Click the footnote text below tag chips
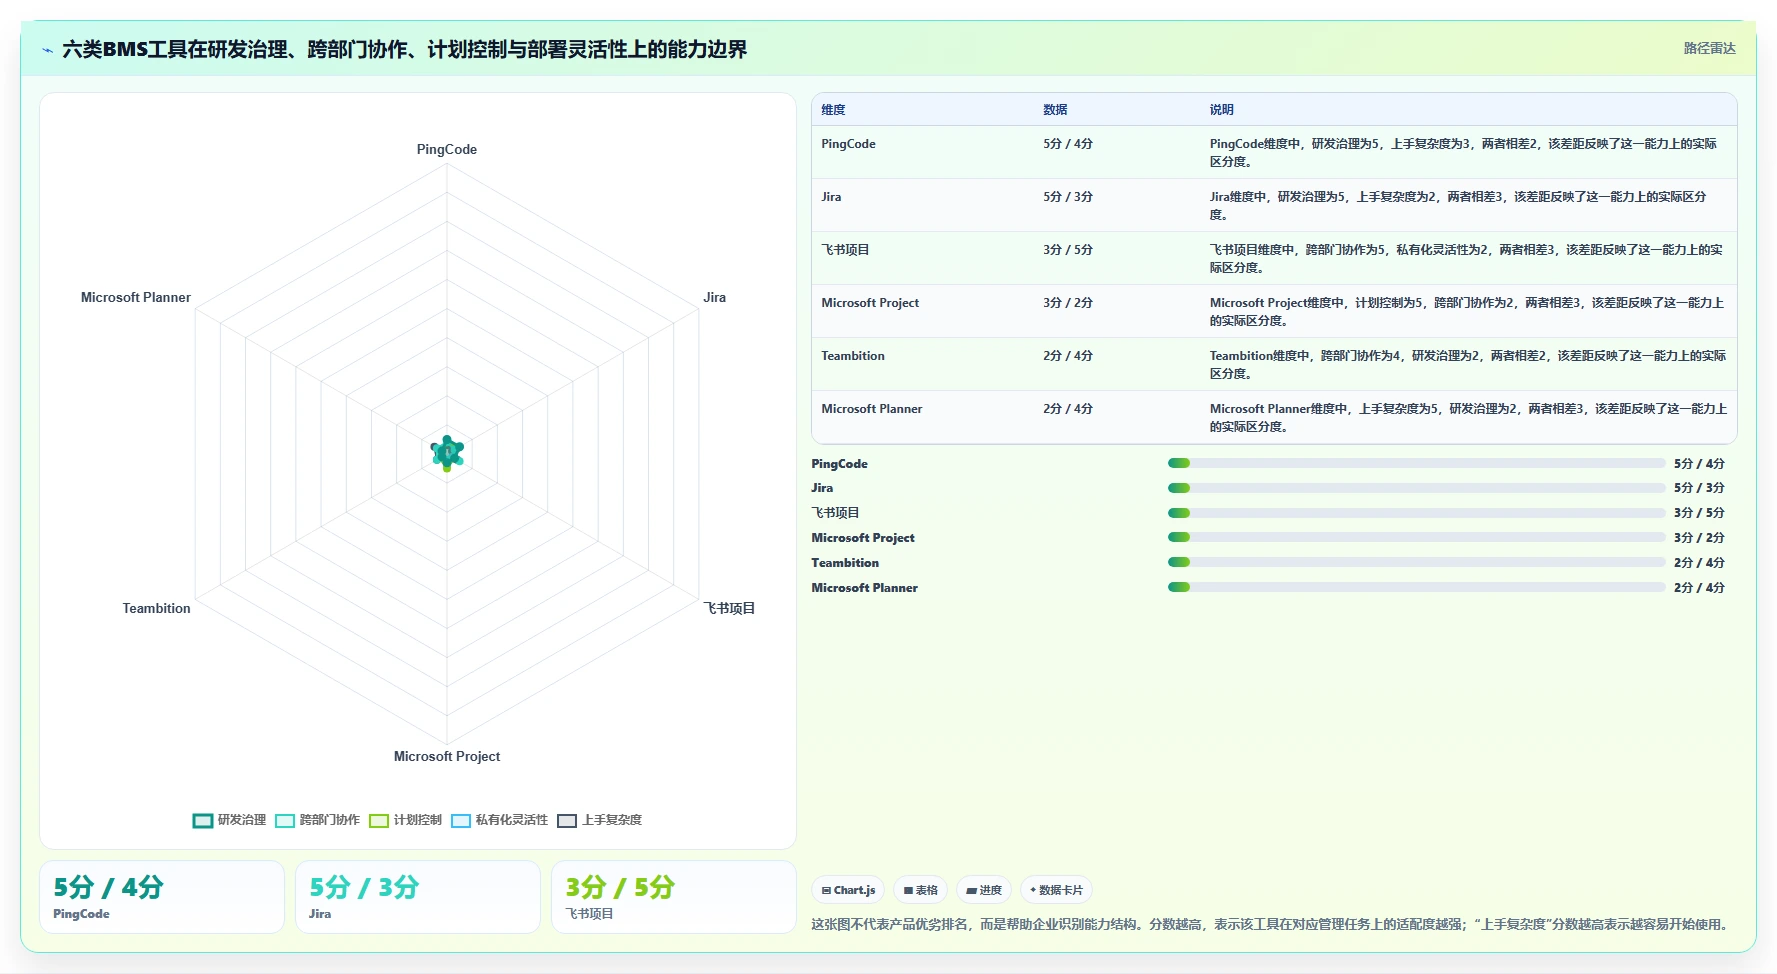 (1272, 924)
